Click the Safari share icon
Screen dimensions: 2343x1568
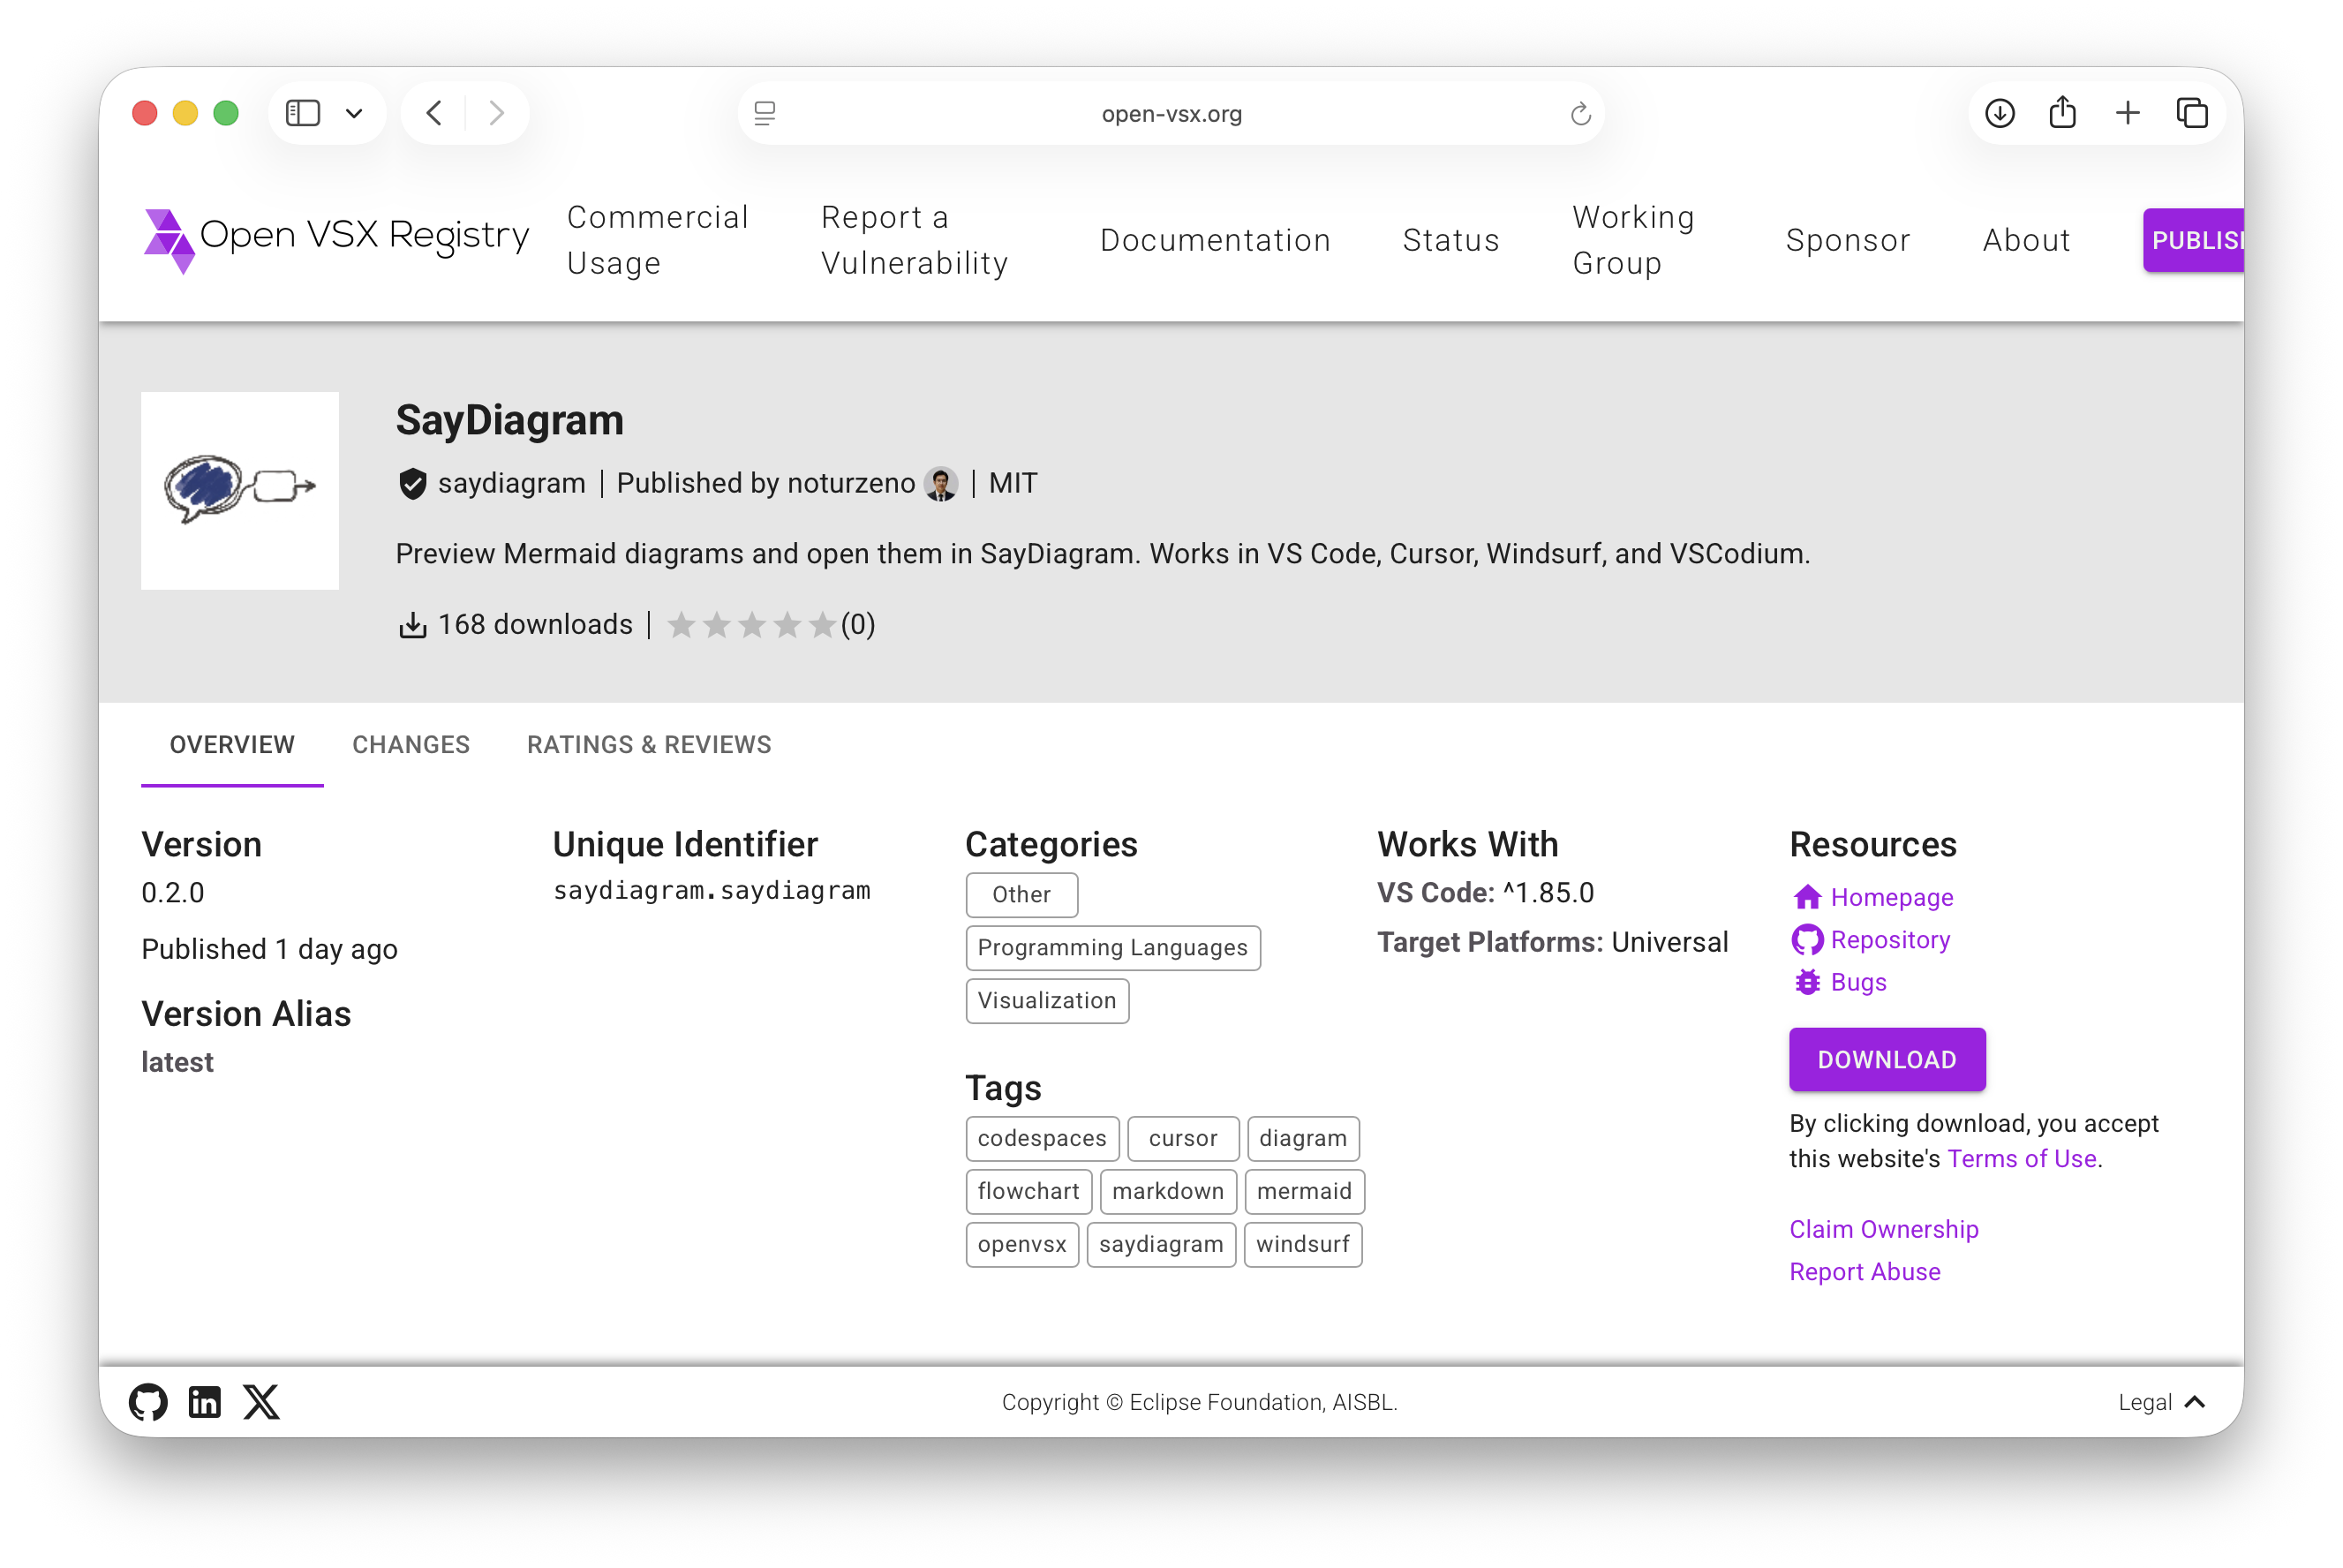tap(2062, 113)
